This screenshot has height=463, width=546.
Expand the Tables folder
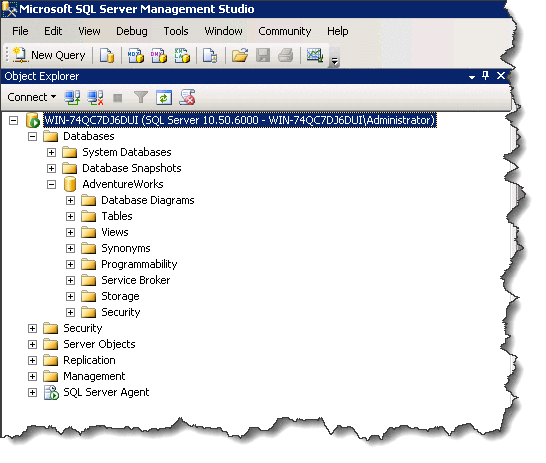(70, 216)
